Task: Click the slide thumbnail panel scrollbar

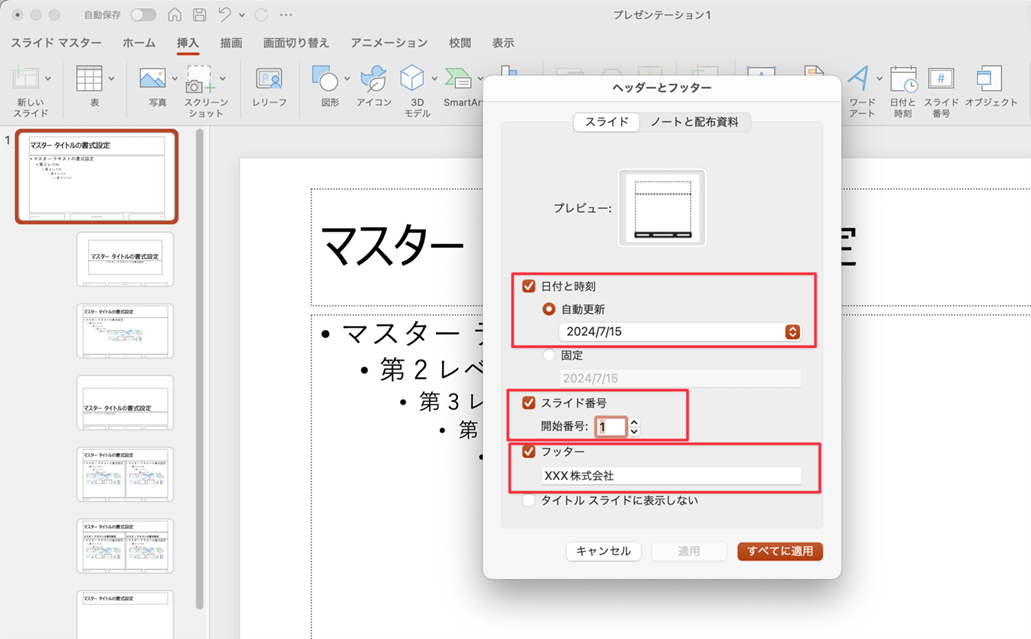Action: tap(199, 368)
